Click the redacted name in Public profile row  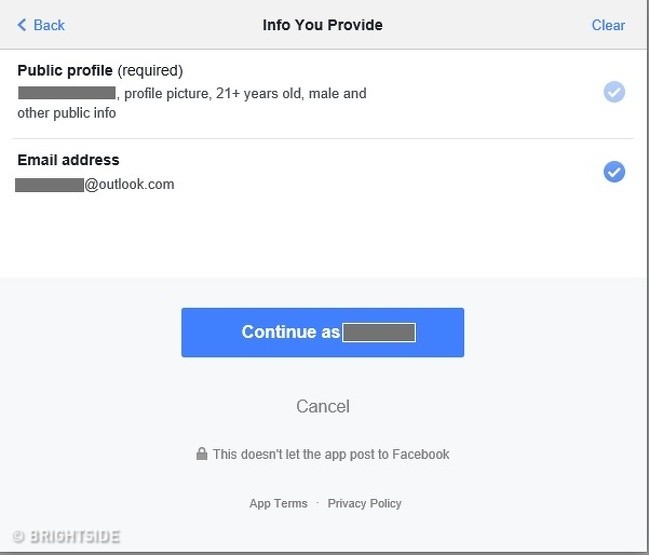click(x=66, y=93)
